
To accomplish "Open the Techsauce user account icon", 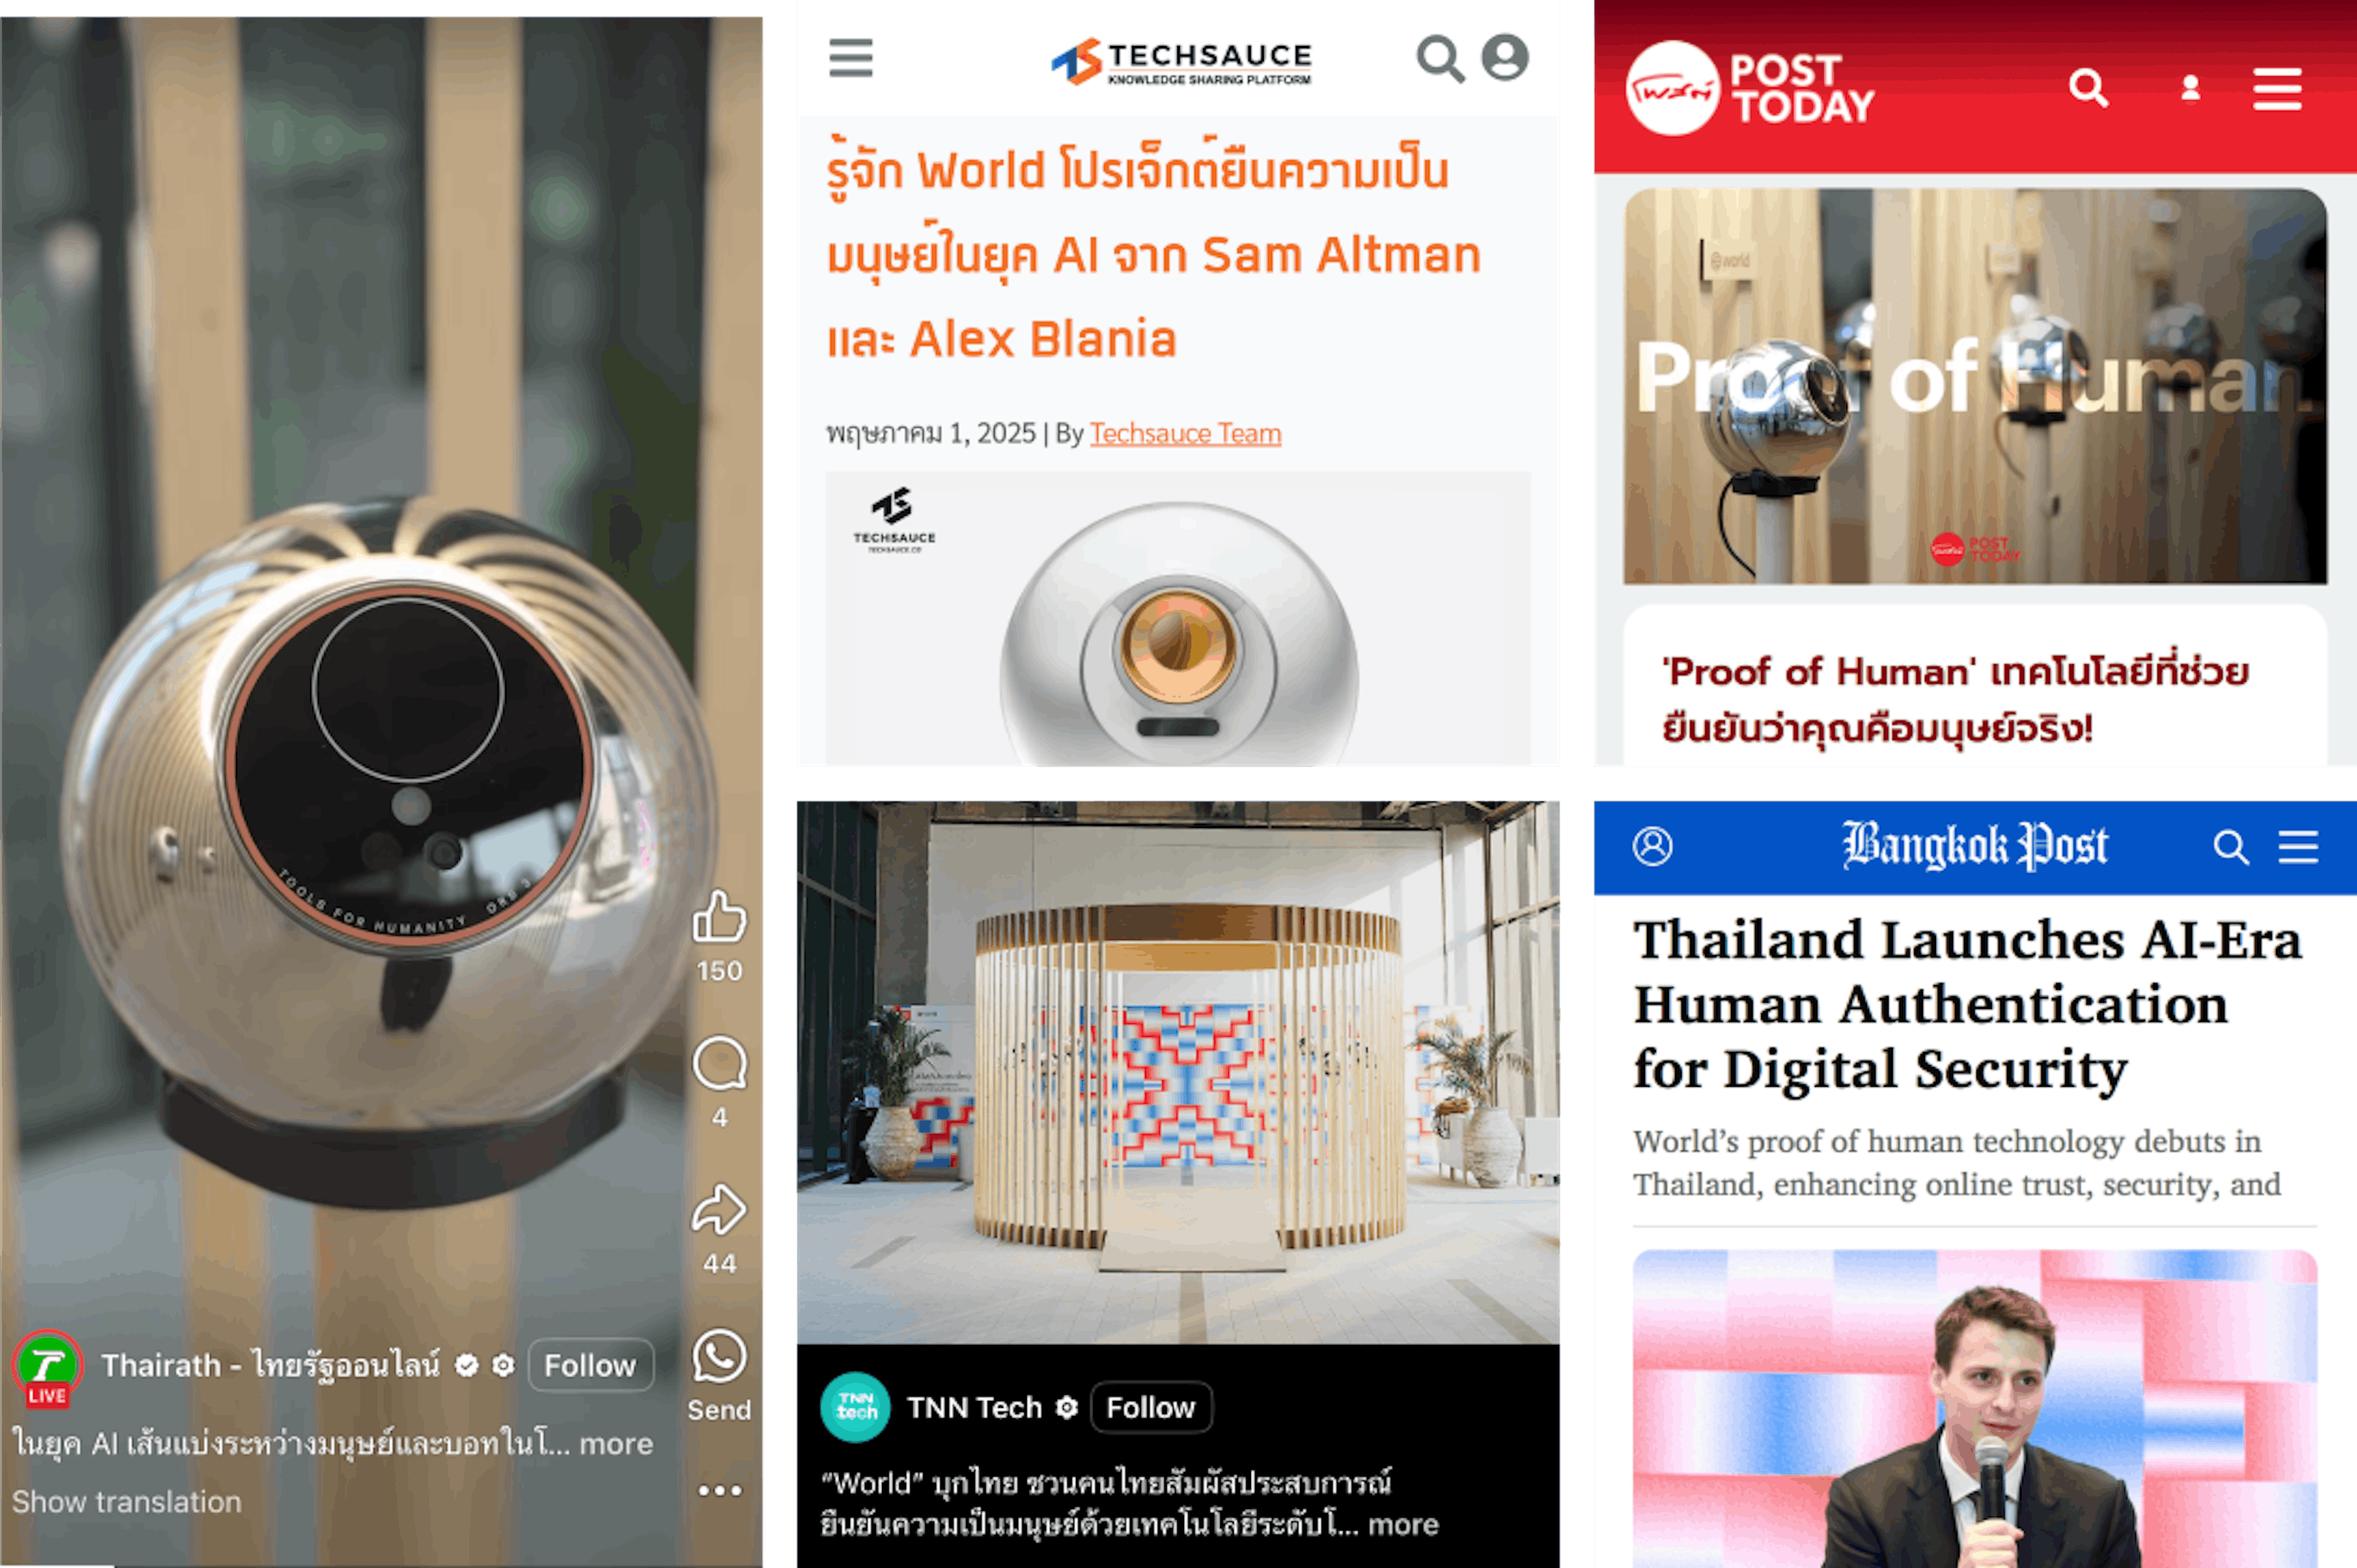I will coord(1505,57).
